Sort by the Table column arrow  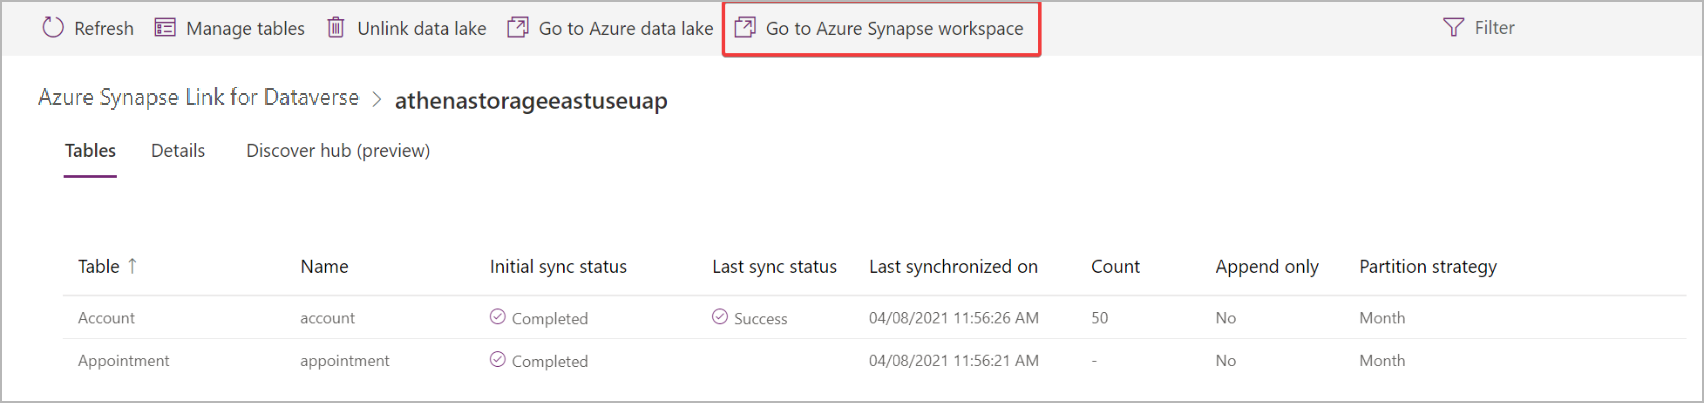point(132,266)
